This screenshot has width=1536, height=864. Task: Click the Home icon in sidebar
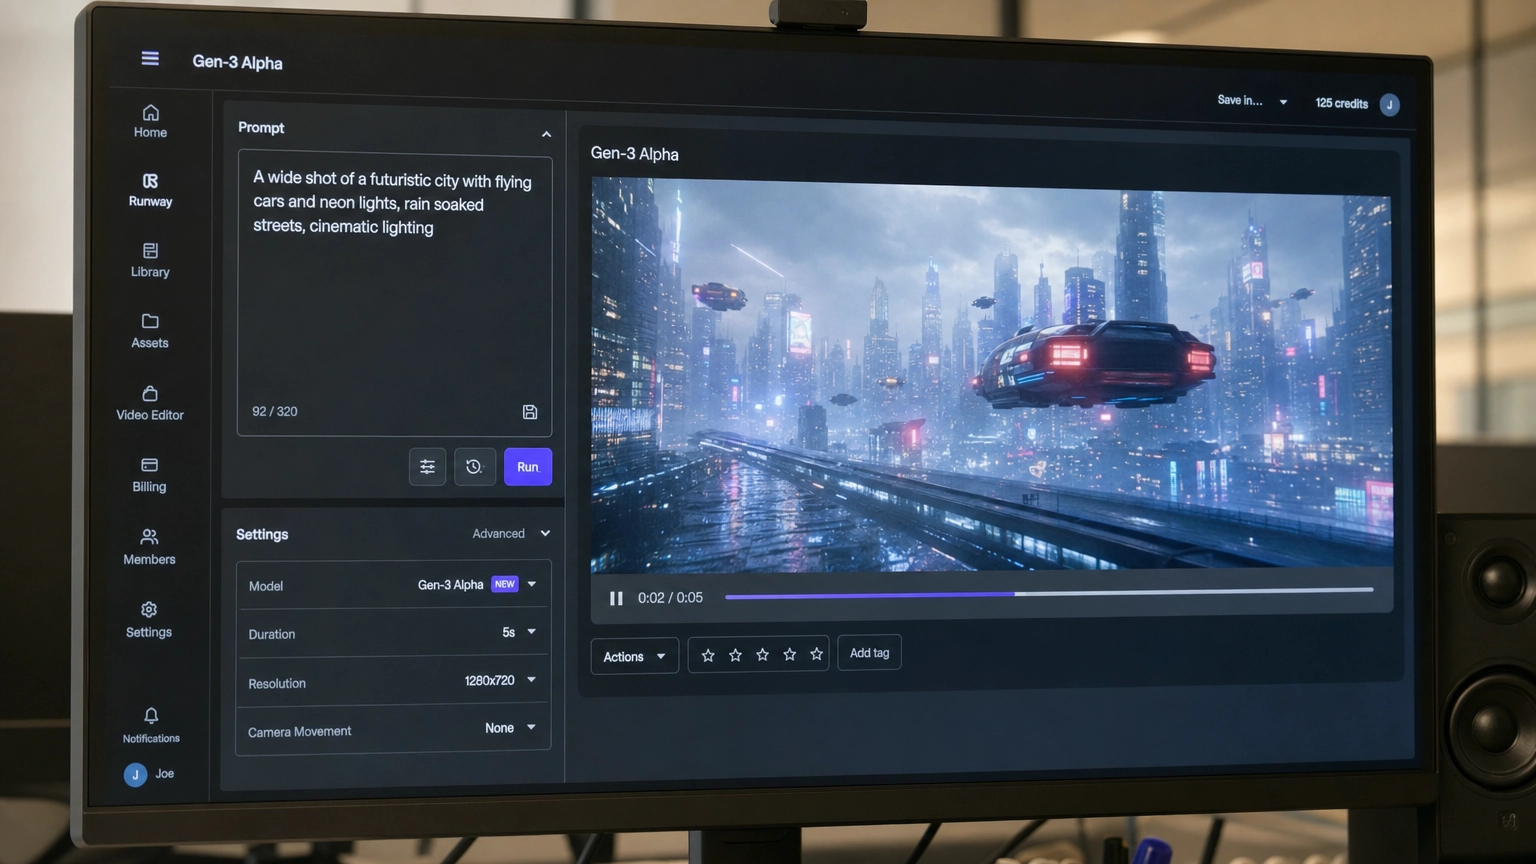151,113
